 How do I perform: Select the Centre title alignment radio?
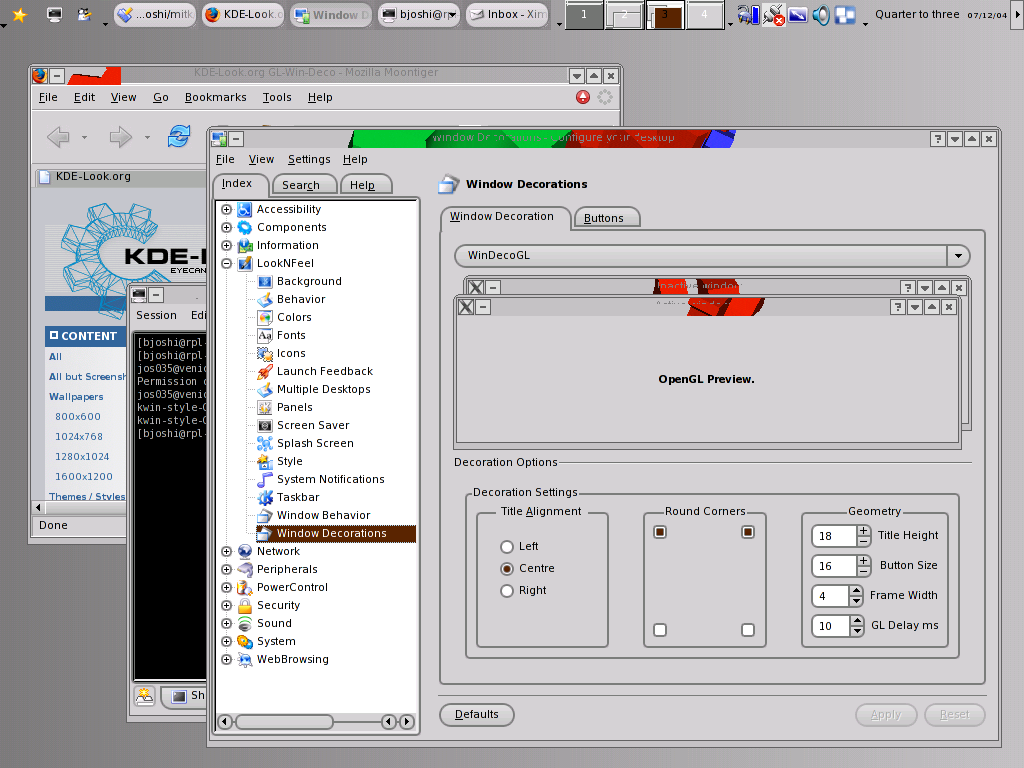[507, 569]
